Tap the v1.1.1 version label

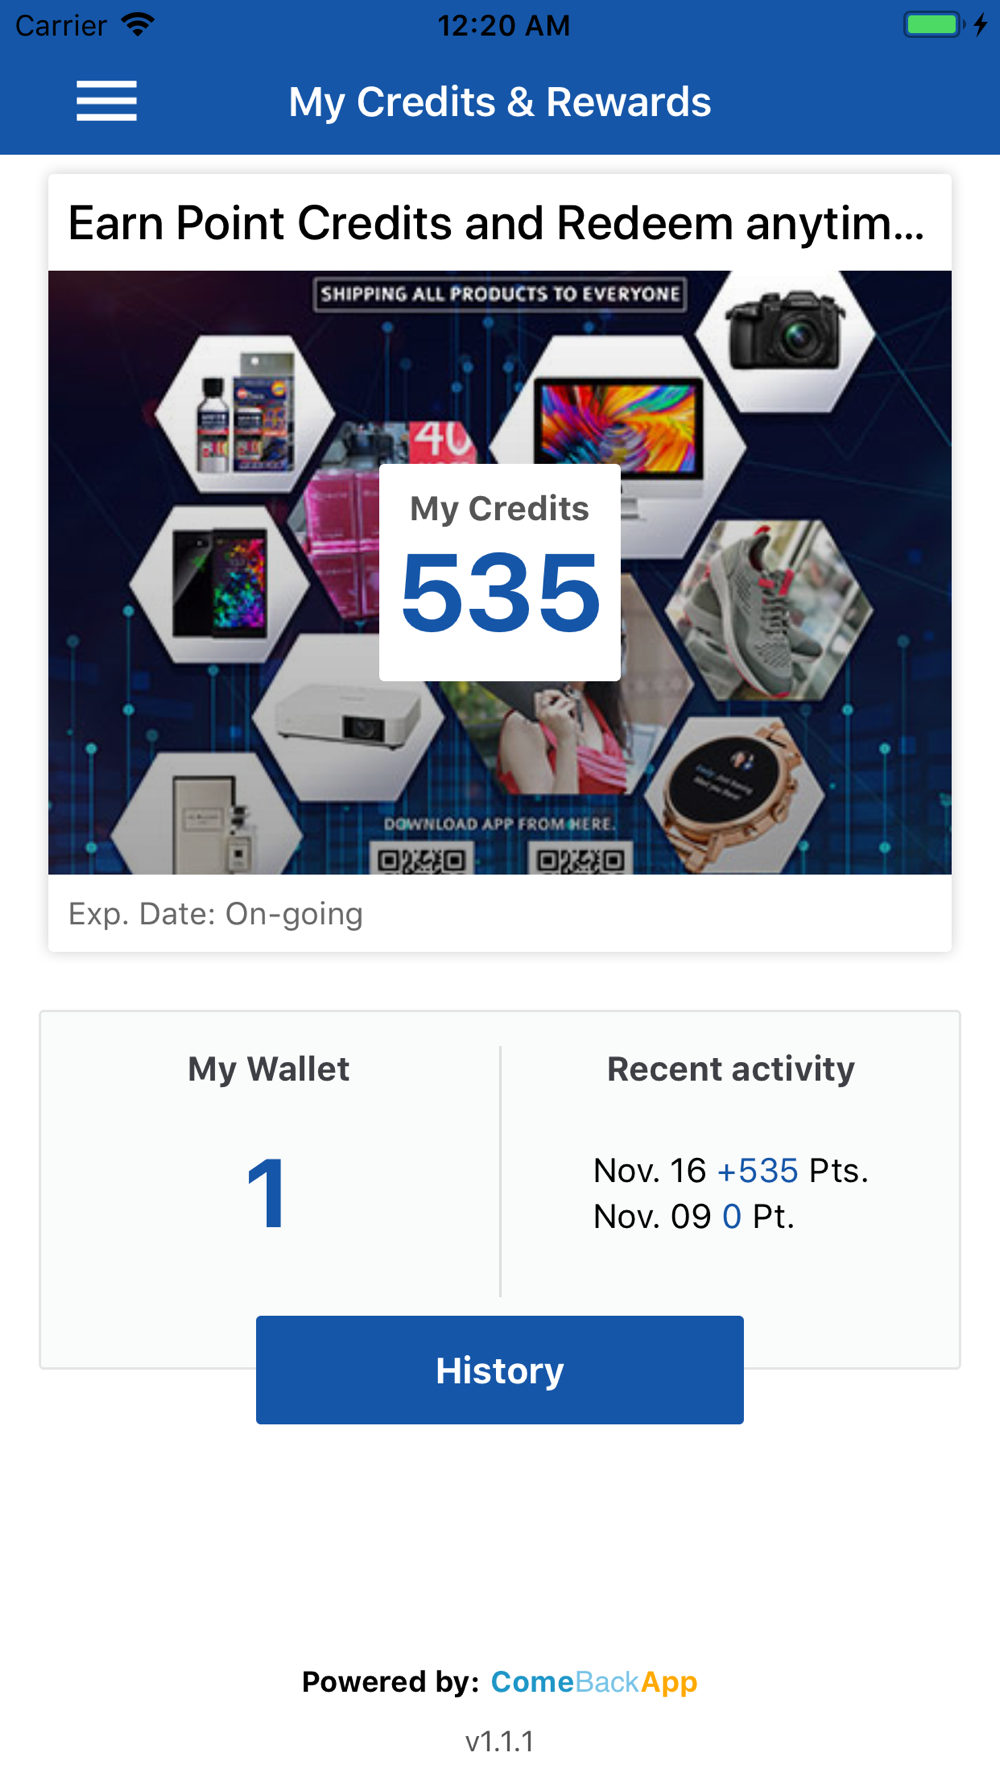[500, 1741]
